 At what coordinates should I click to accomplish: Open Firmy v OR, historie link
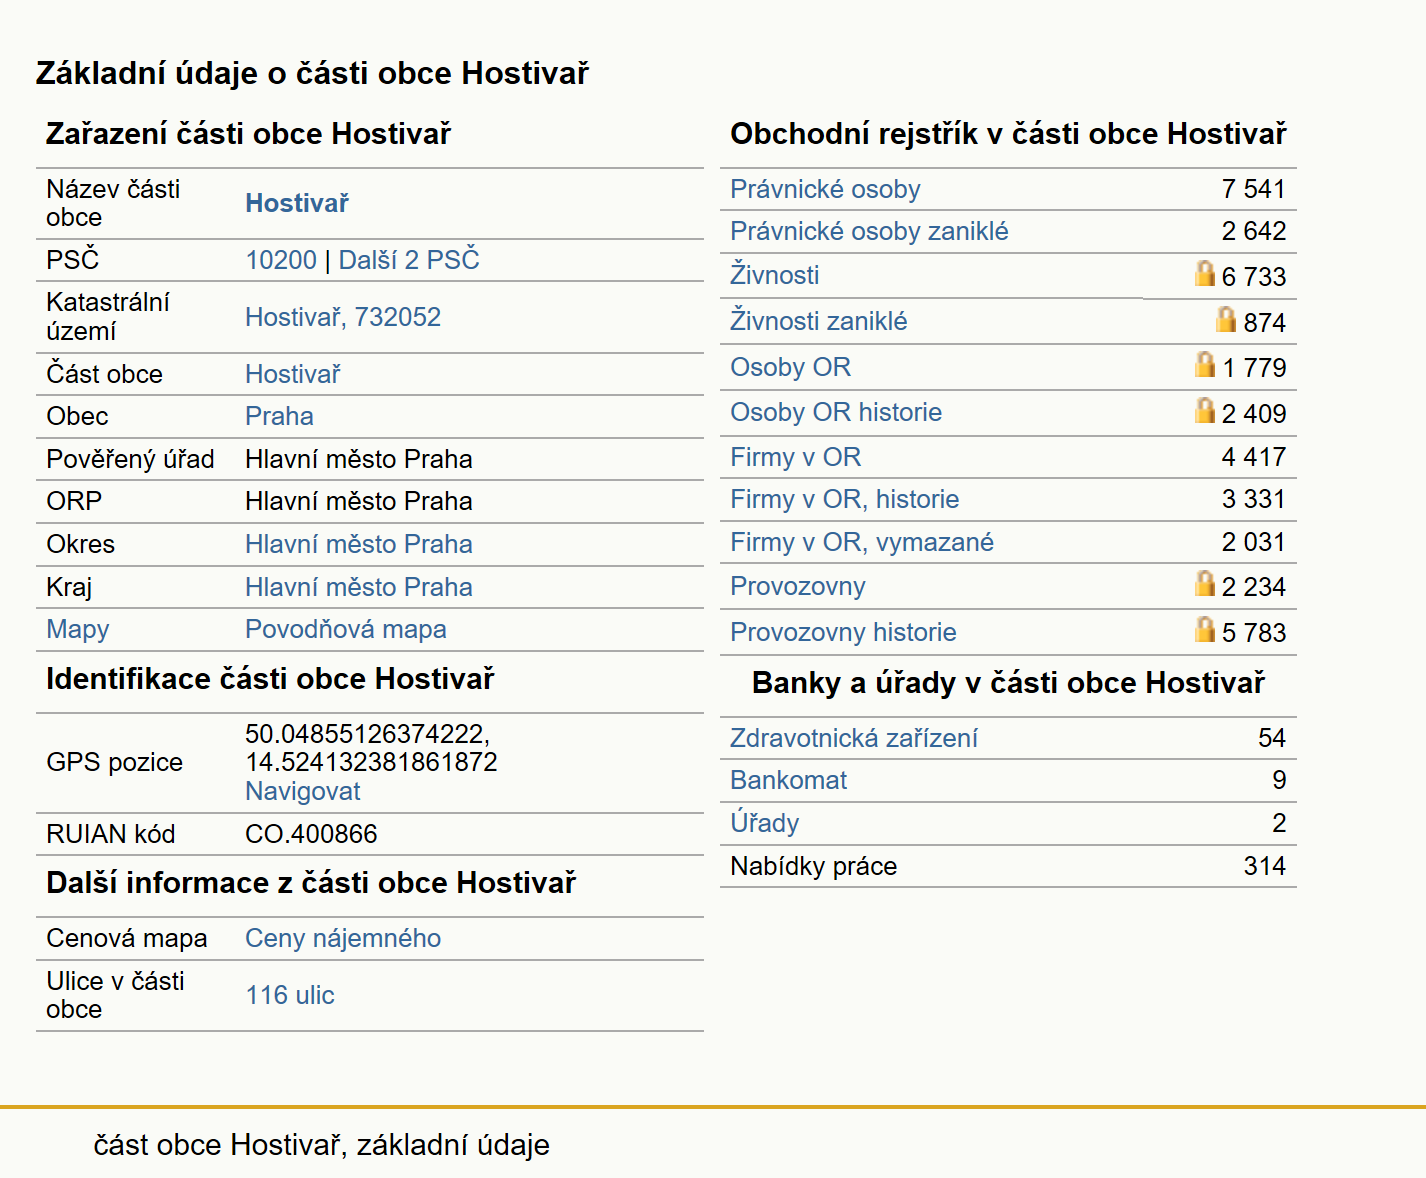click(x=844, y=499)
